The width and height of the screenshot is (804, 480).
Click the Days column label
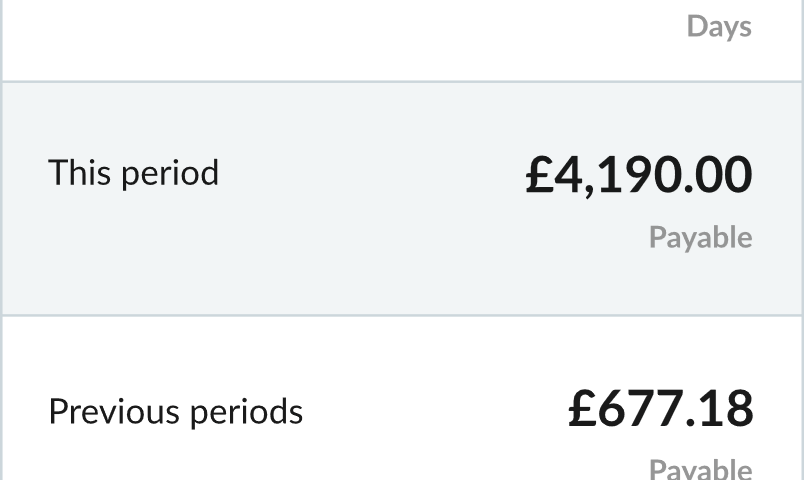pos(719,27)
